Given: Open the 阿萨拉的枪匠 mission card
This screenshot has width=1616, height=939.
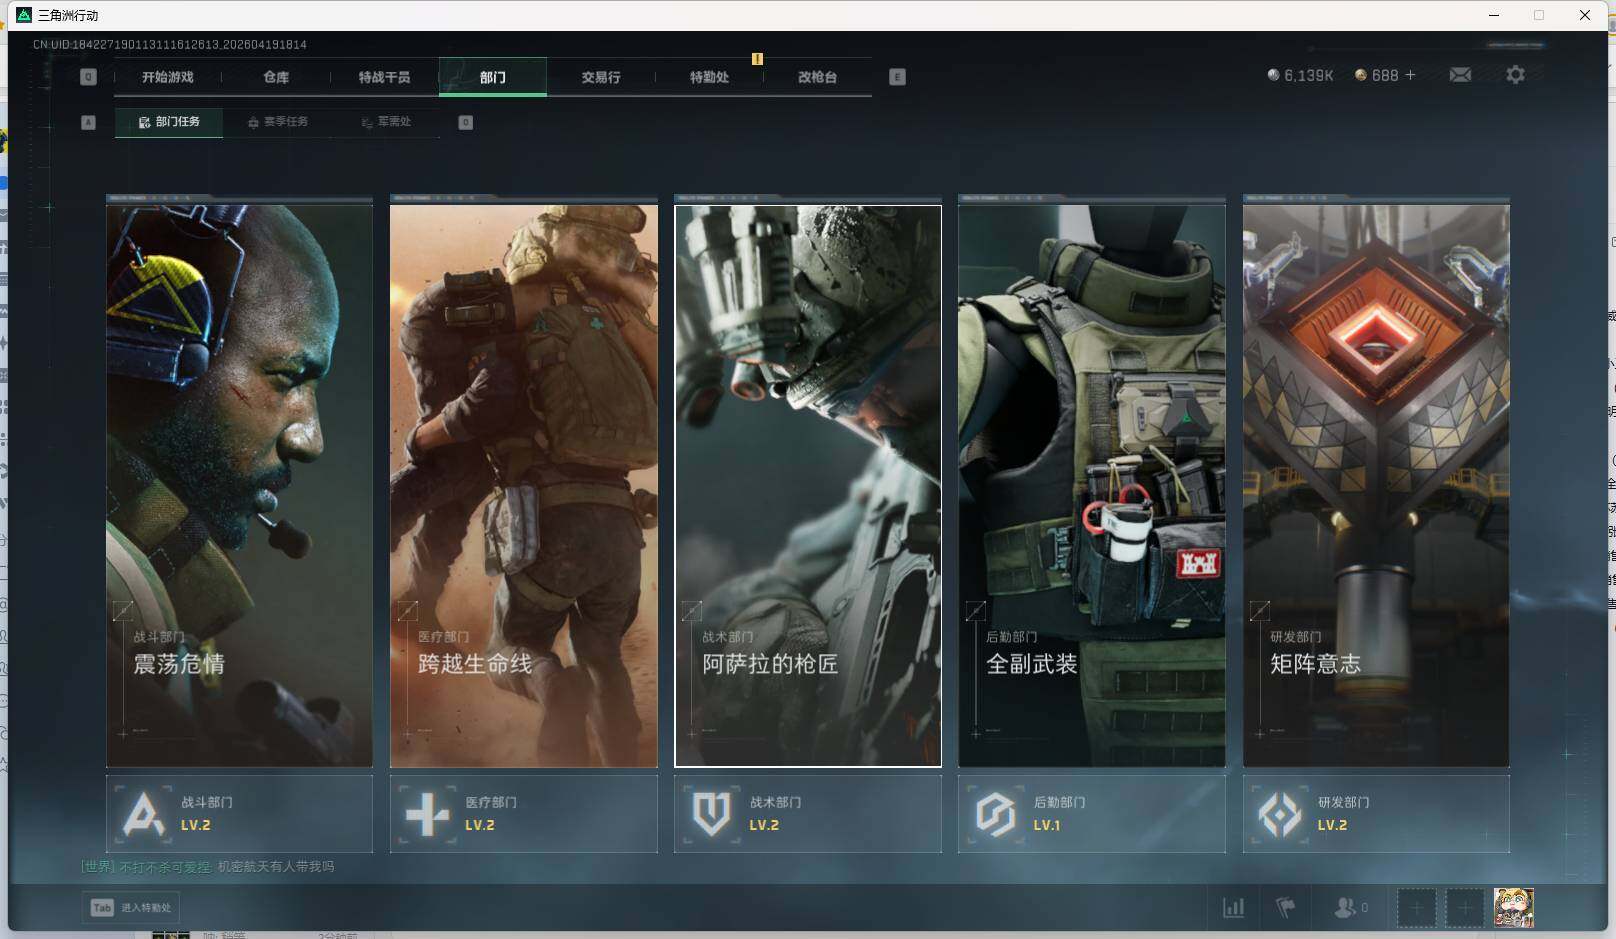Looking at the screenshot, I should [x=808, y=486].
